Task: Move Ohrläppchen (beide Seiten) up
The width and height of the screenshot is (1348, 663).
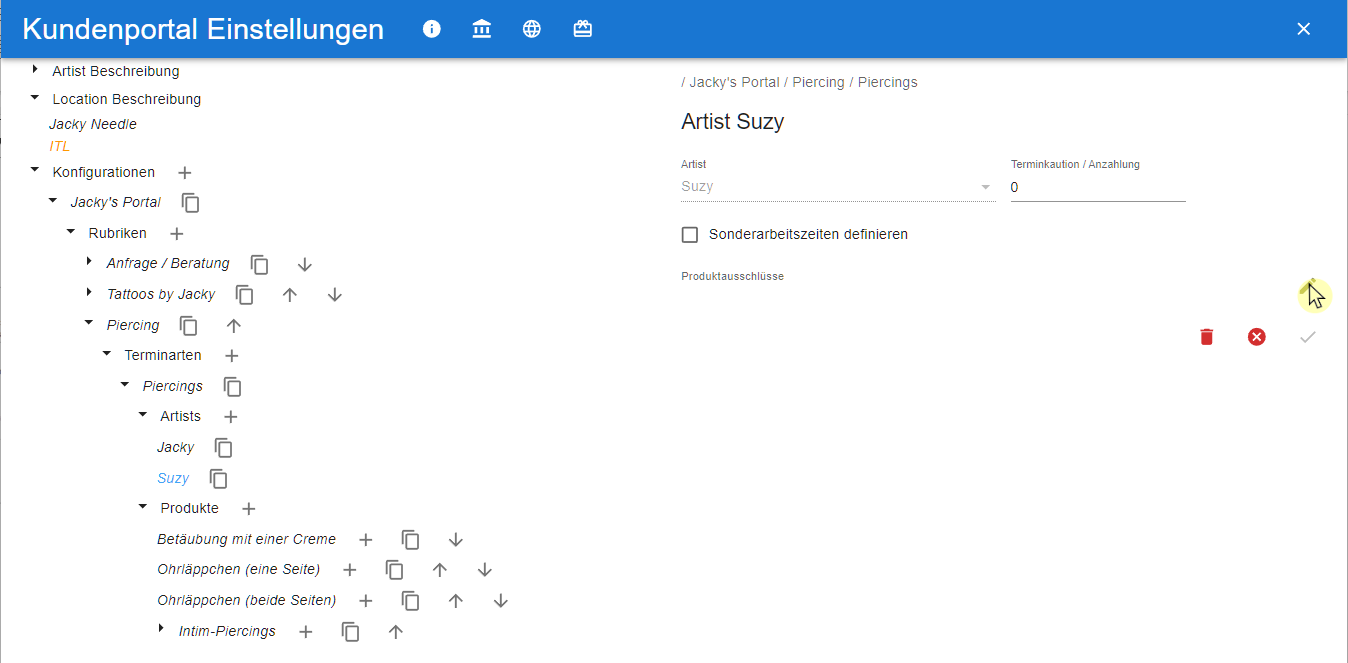Action: pyautogui.click(x=456, y=601)
